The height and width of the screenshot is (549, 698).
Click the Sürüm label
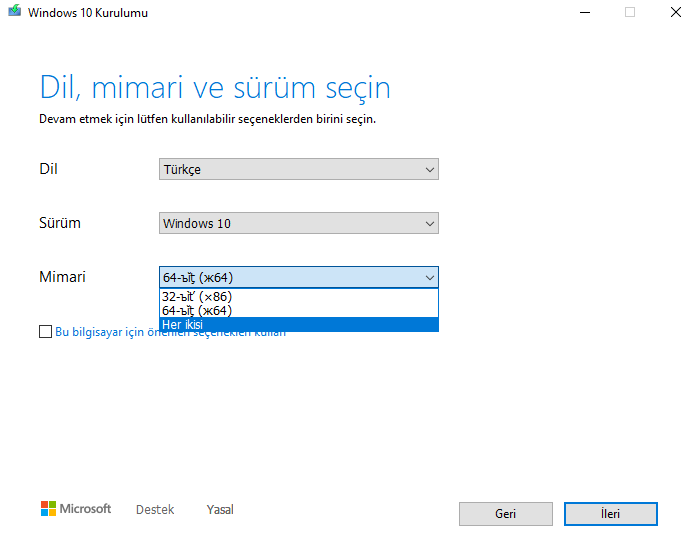coord(60,223)
